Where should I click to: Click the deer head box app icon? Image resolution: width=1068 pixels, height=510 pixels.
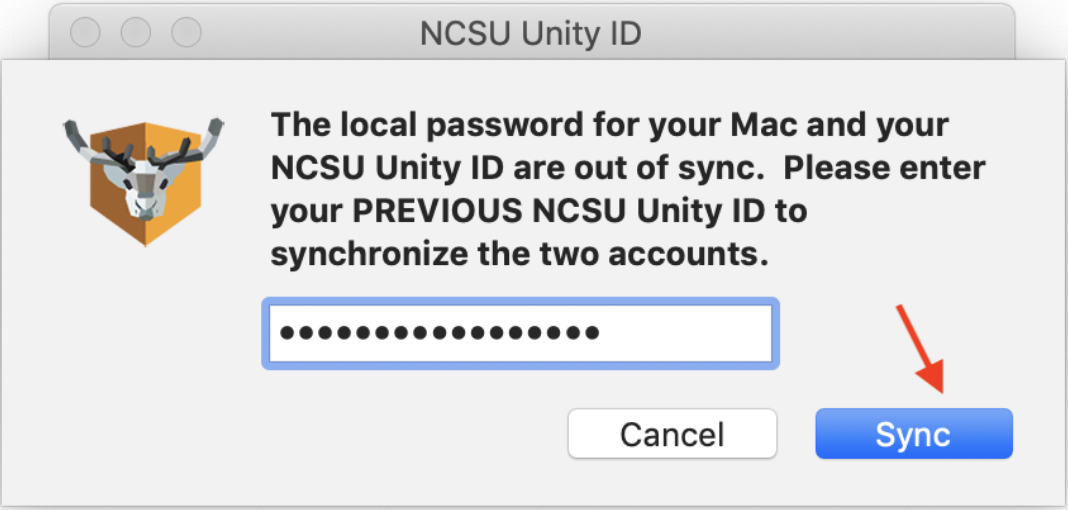tap(143, 180)
